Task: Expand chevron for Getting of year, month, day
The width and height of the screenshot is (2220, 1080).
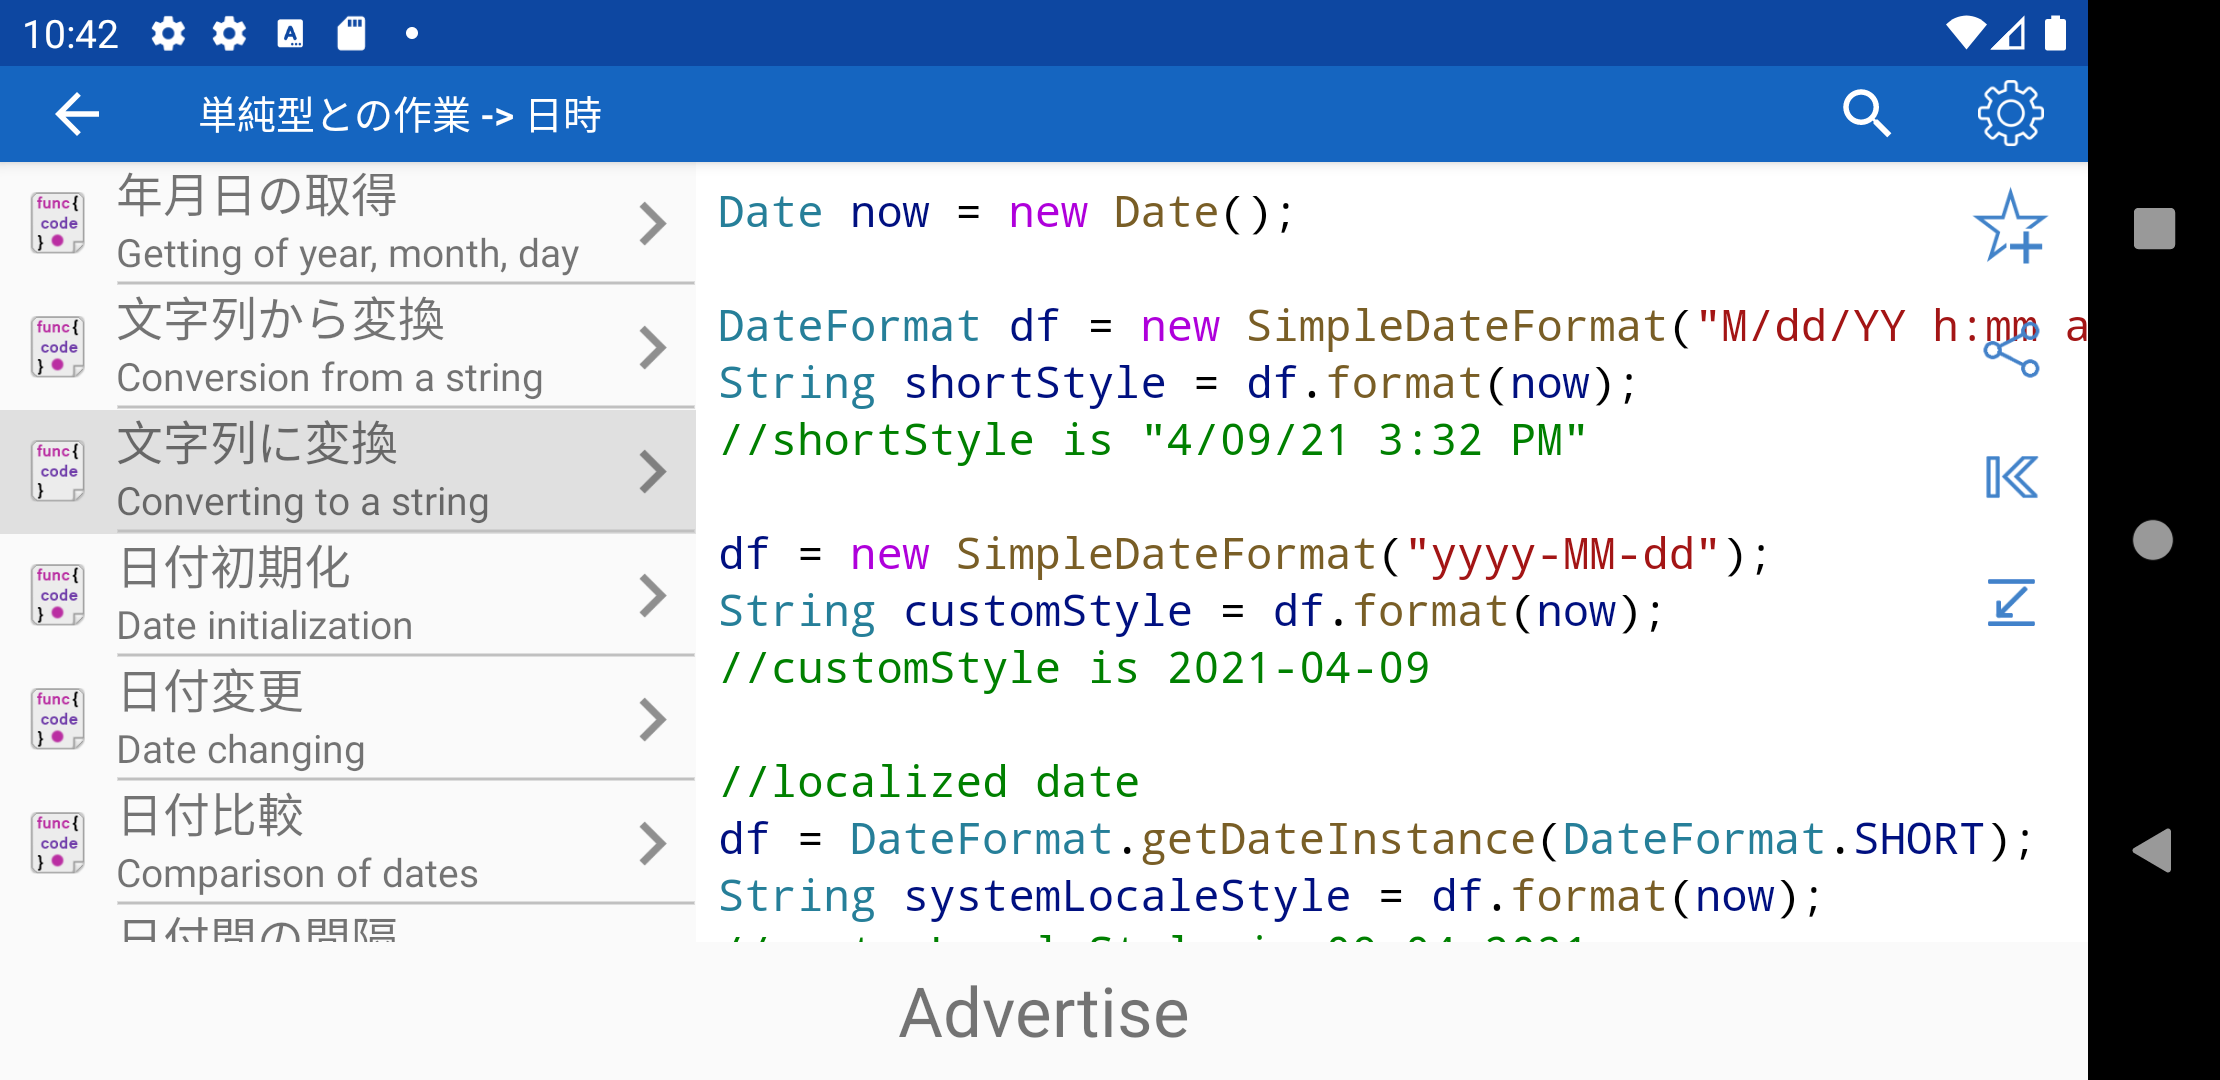Action: 653,224
